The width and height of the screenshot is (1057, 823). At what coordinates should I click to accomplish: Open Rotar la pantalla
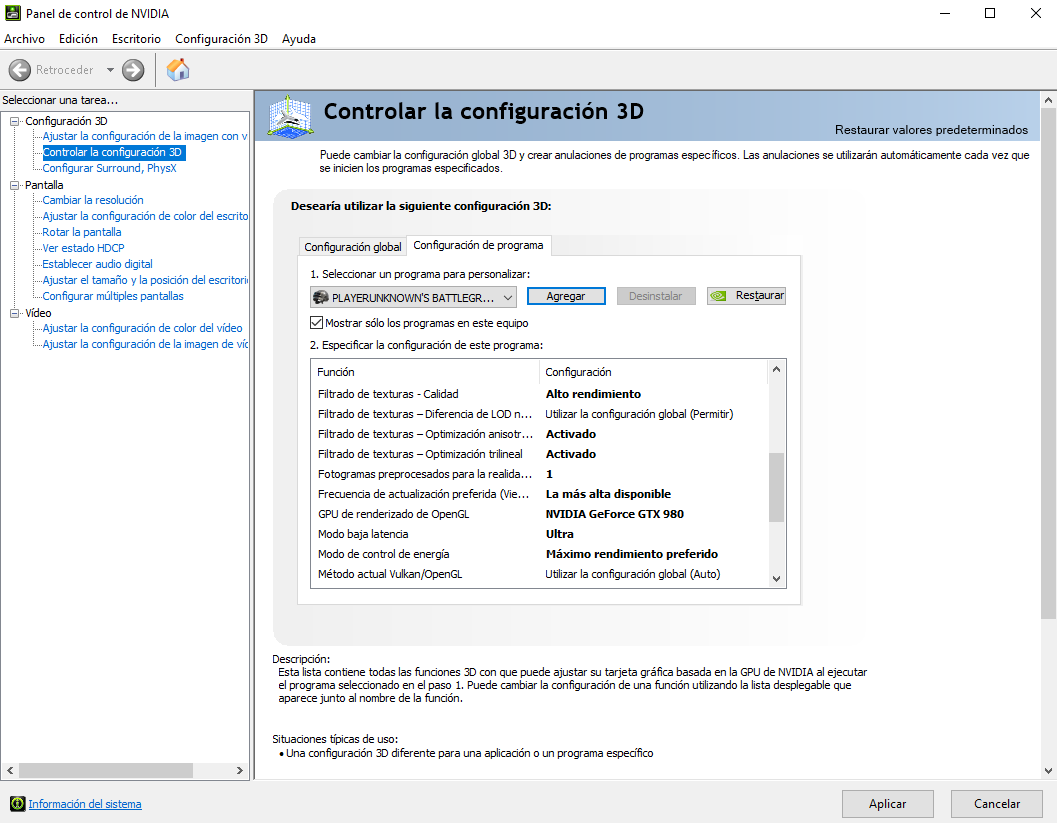(82, 233)
